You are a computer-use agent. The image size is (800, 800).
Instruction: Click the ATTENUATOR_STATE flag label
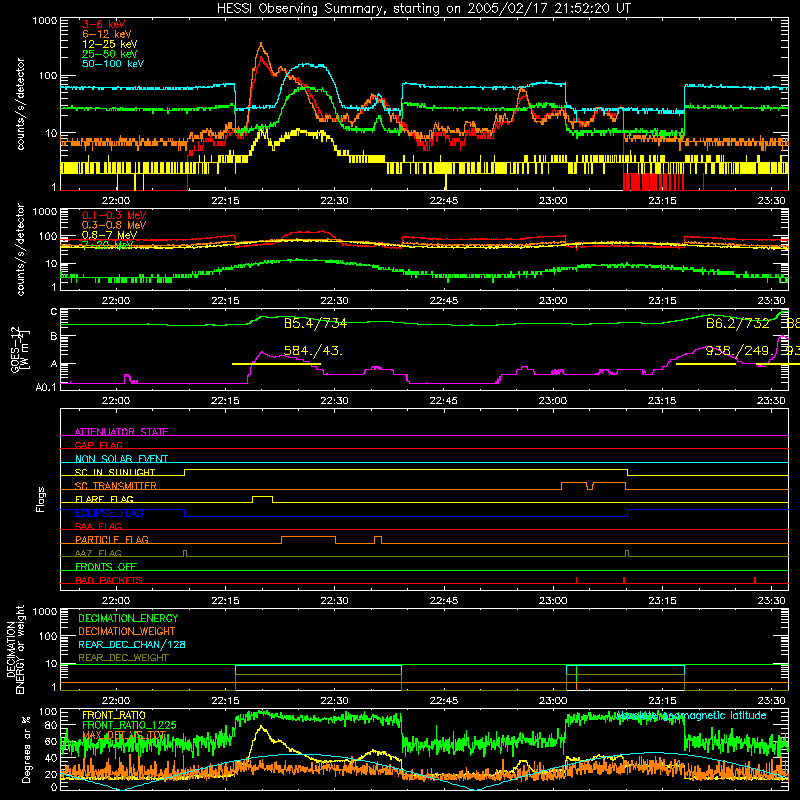coord(121,432)
